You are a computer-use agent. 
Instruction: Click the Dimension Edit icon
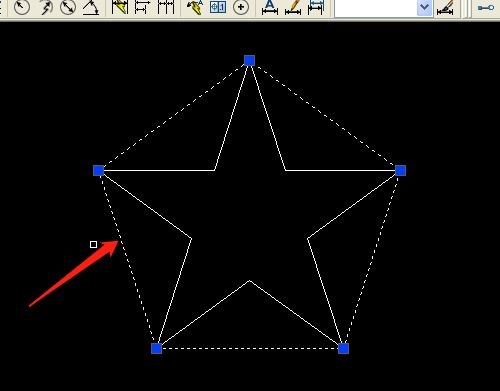270,7
